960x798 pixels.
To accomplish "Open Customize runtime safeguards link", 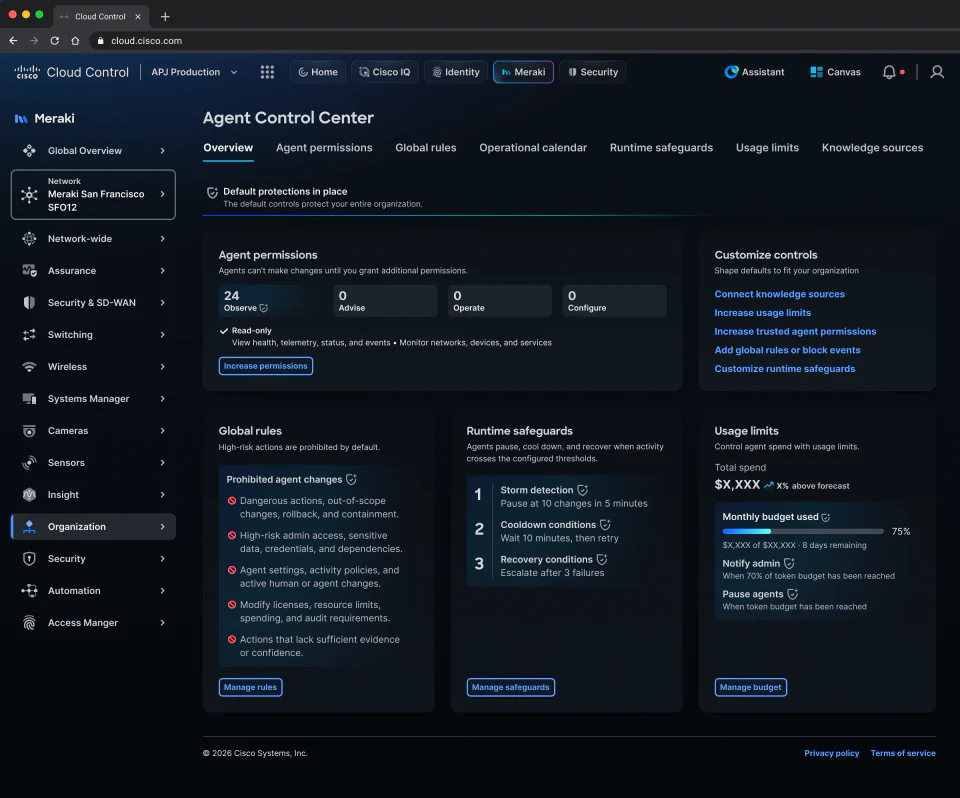I will click(784, 369).
